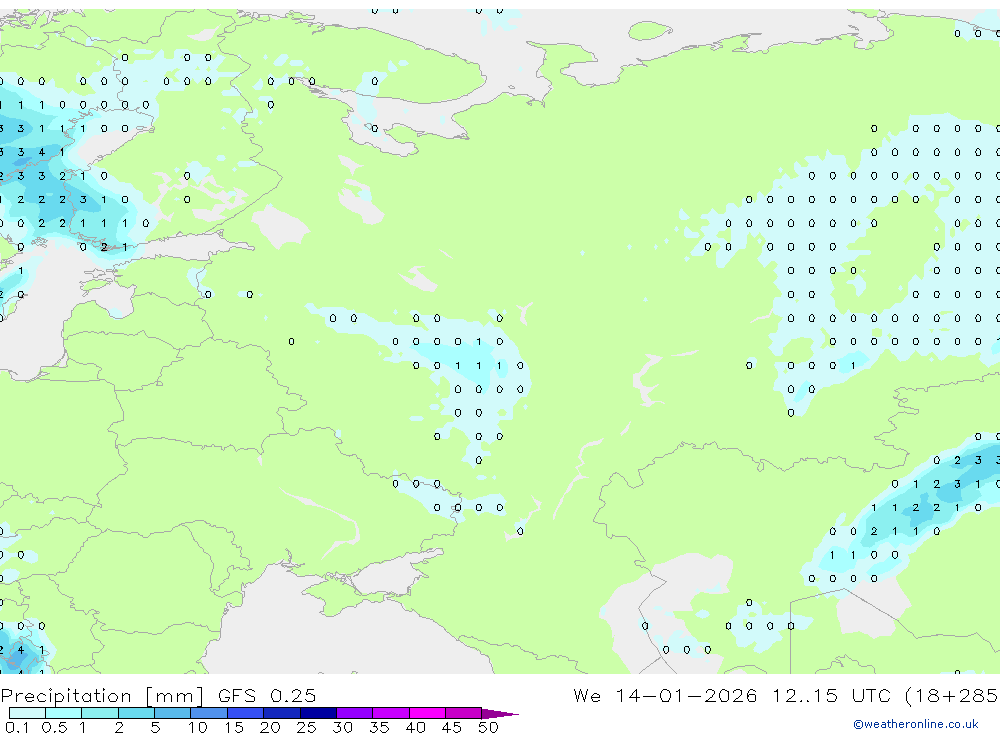Click the '45' label under the legend bar
Screen dimensions: 1000x733
pyautogui.click(x=452, y=727)
